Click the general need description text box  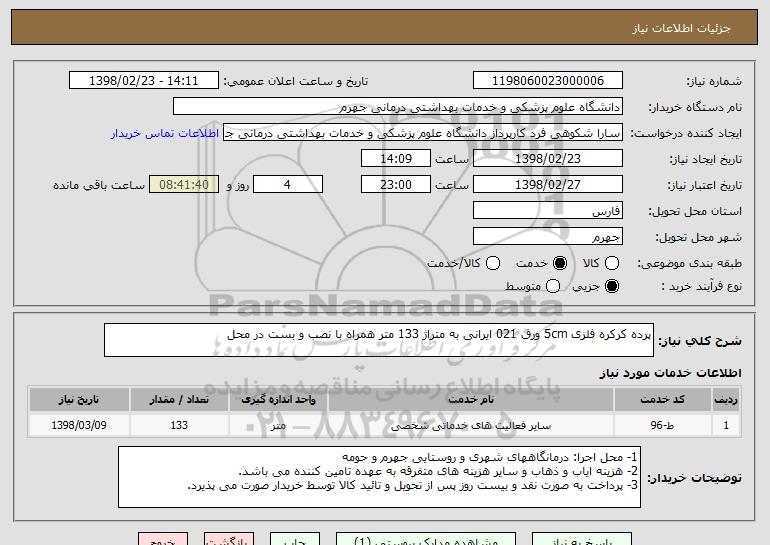coord(379,340)
